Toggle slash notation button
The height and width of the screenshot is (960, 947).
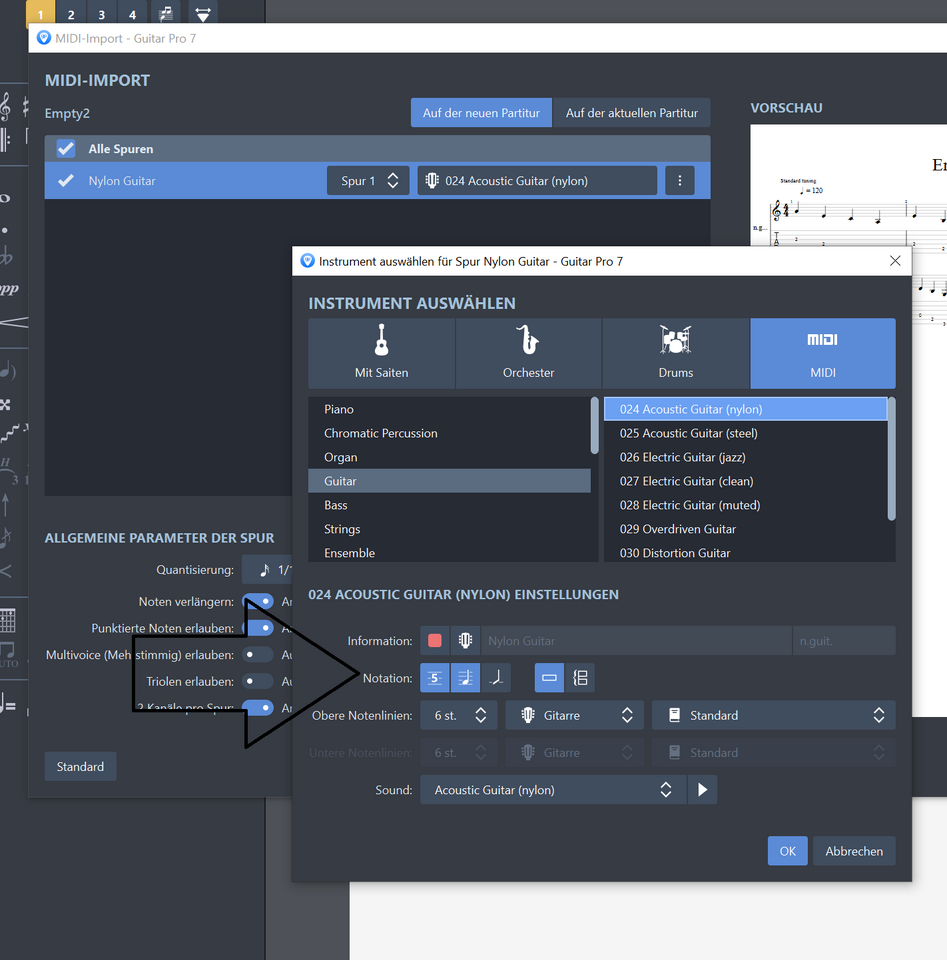(496, 678)
